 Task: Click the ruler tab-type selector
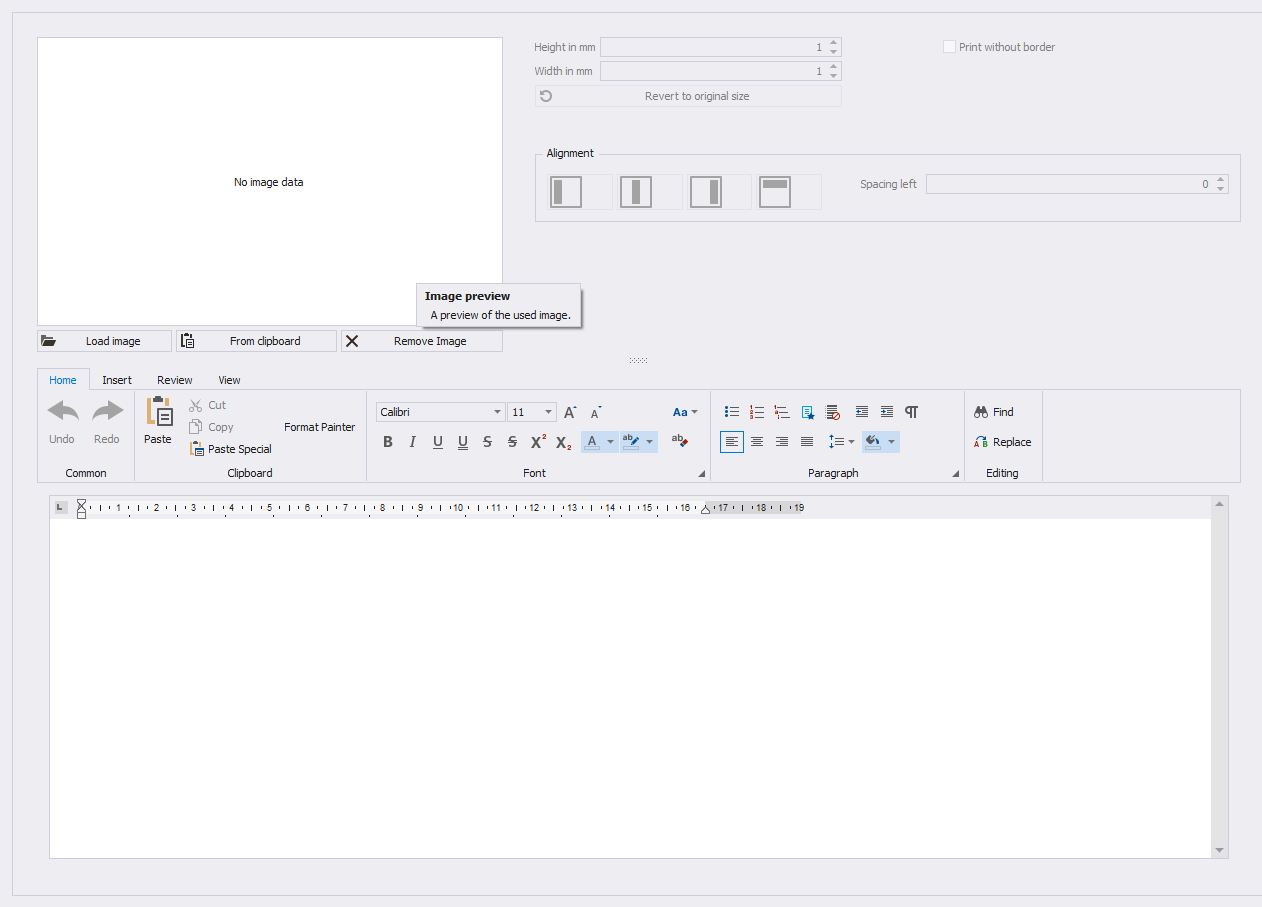(61, 508)
